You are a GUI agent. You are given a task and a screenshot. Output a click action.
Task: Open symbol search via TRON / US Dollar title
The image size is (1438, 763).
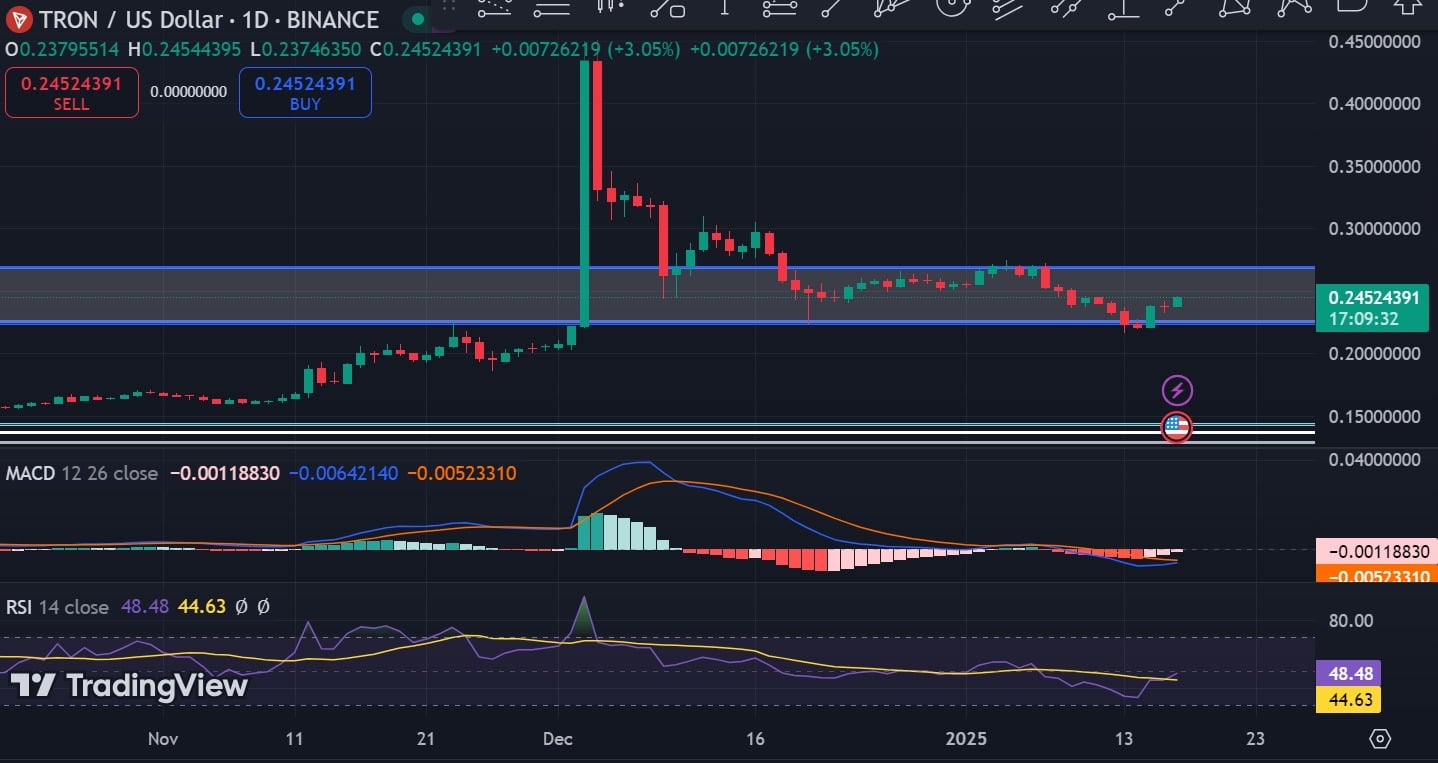[x=208, y=19]
